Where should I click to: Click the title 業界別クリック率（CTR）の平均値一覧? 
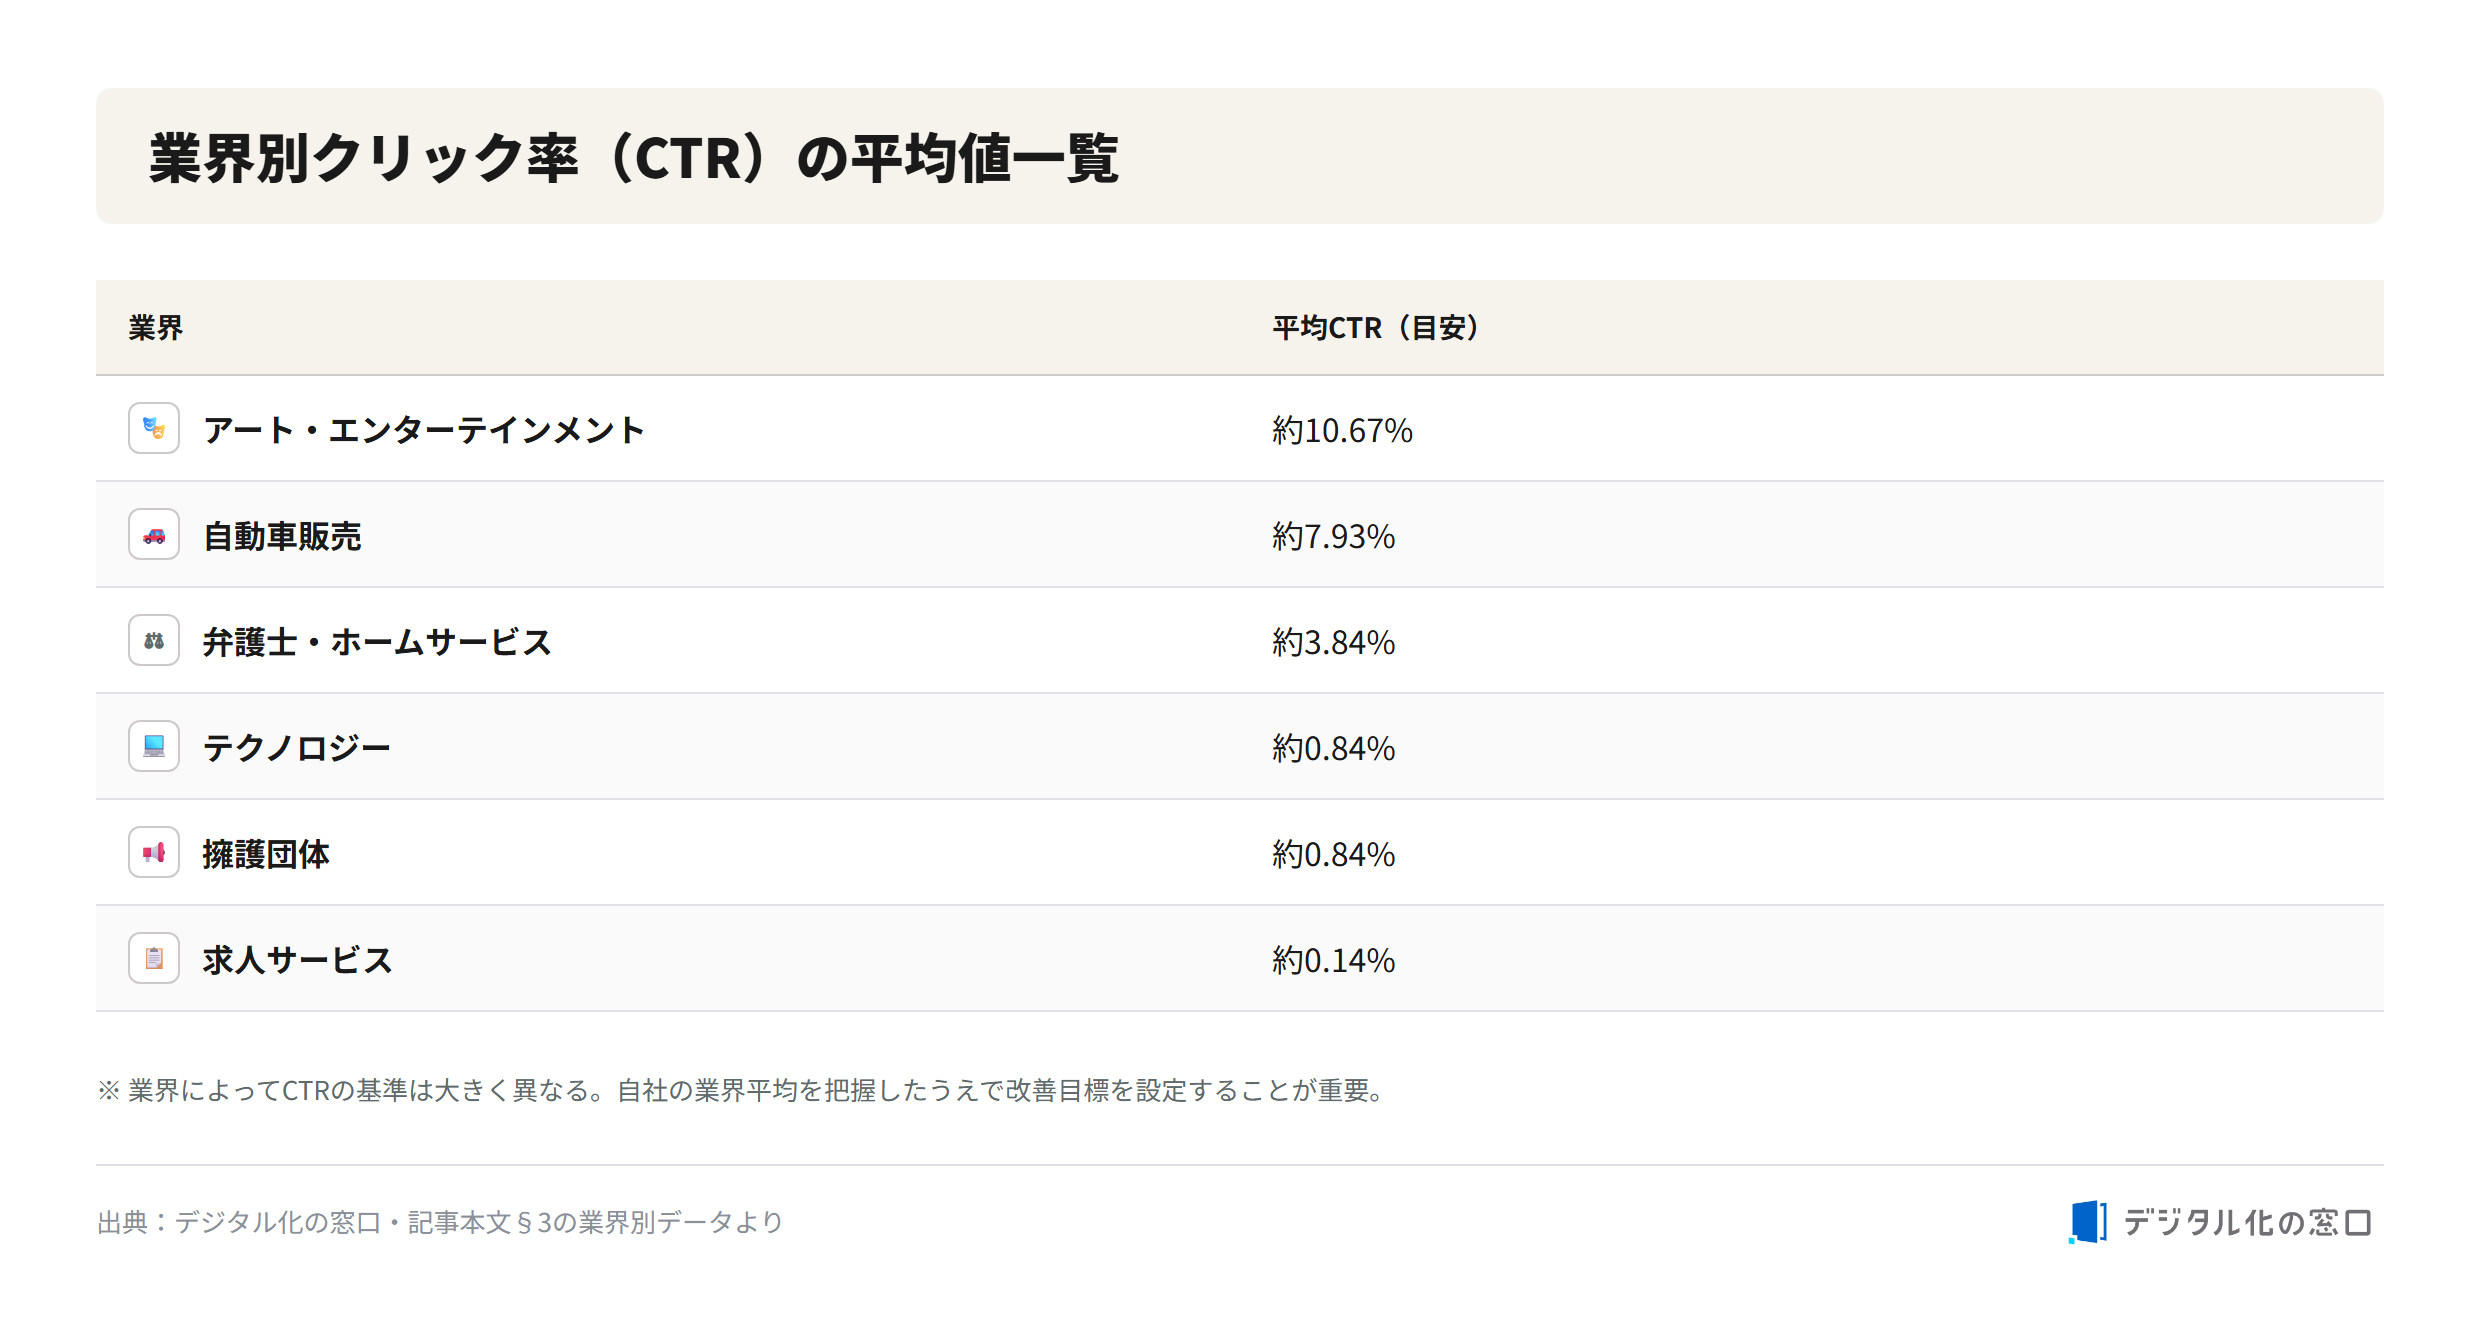[634, 158]
